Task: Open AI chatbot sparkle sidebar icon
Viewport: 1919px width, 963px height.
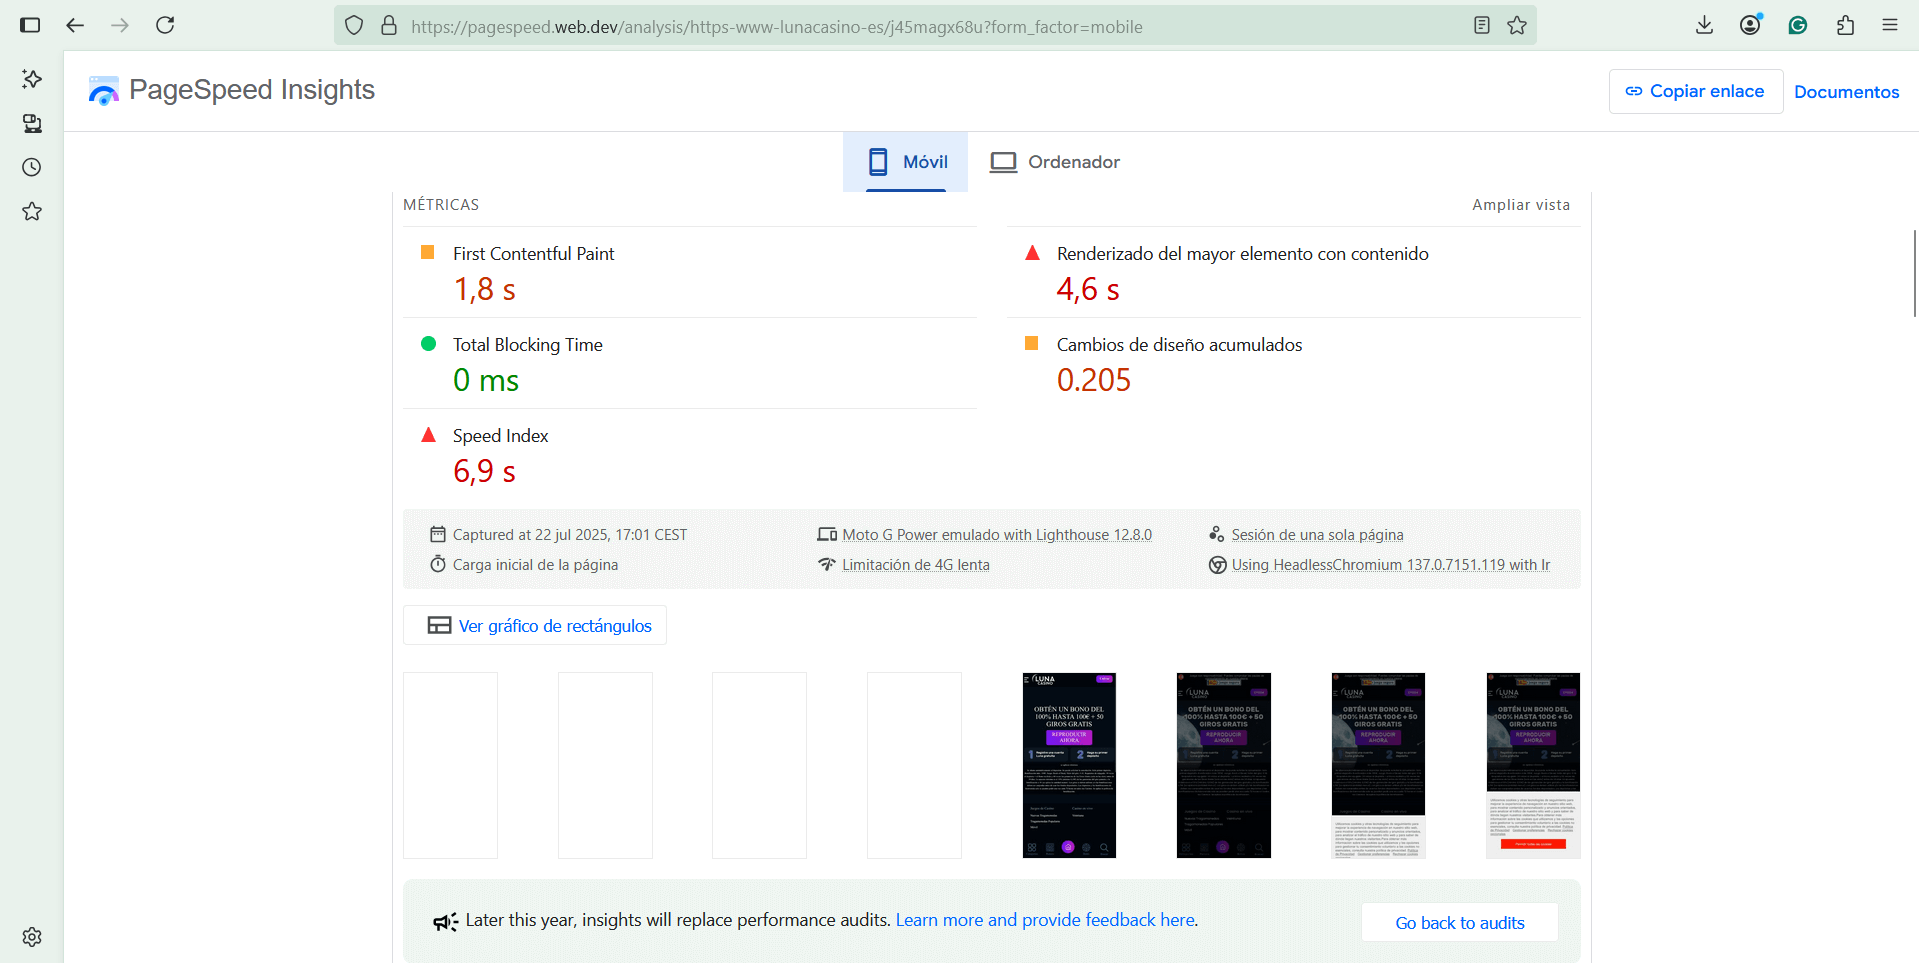Action: click(32, 79)
